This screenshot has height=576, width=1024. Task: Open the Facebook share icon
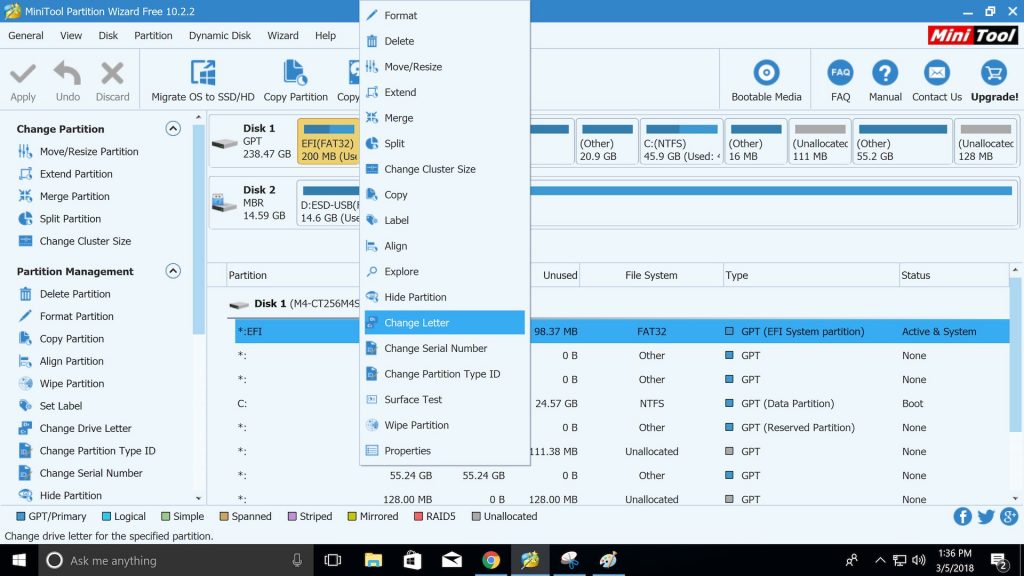pyautogui.click(x=962, y=517)
